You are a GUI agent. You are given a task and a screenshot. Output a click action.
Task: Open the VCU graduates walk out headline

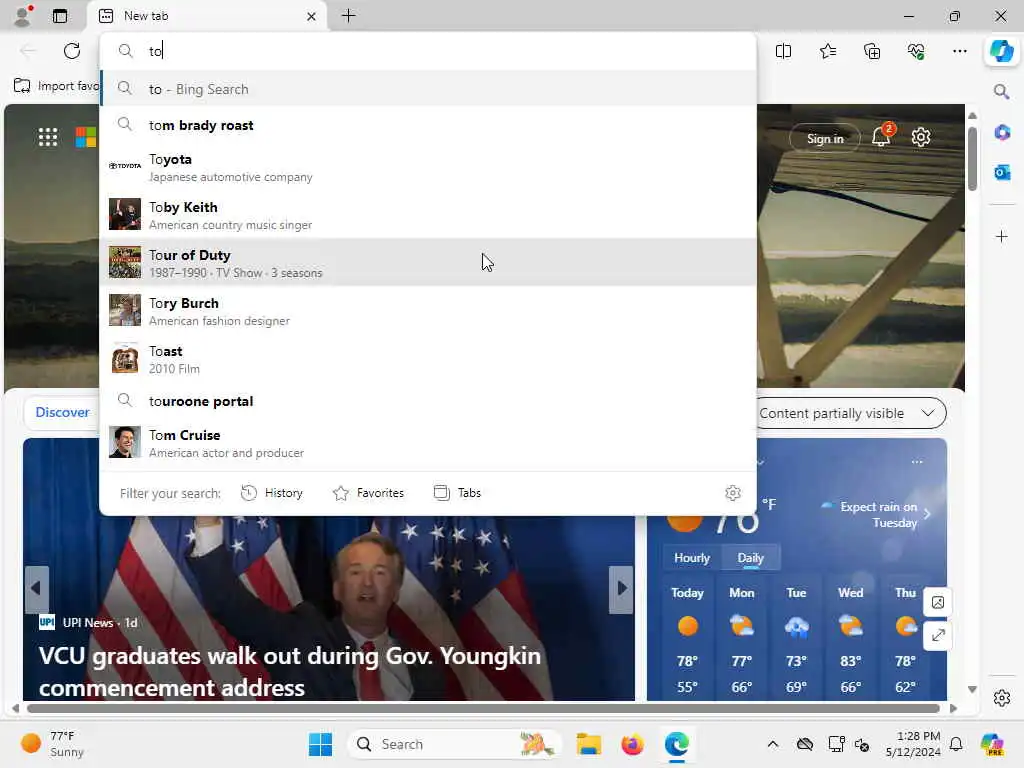(x=290, y=671)
